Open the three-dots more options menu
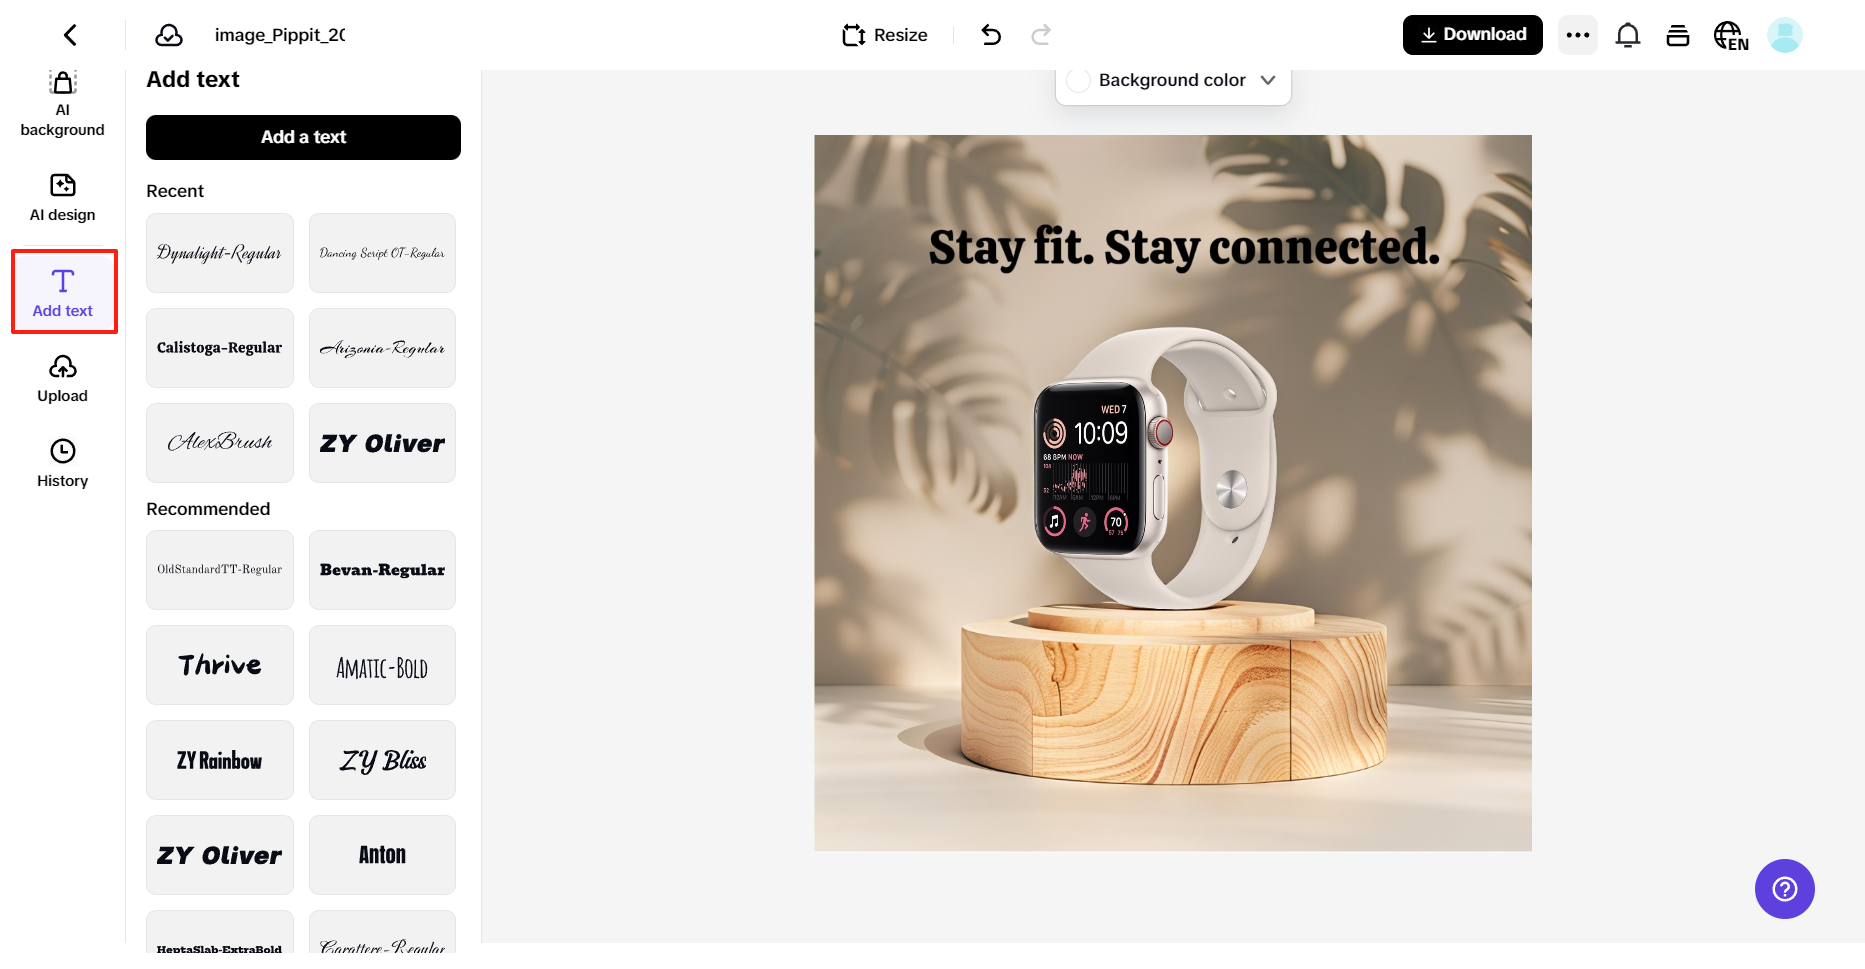1865x969 pixels. click(1578, 35)
